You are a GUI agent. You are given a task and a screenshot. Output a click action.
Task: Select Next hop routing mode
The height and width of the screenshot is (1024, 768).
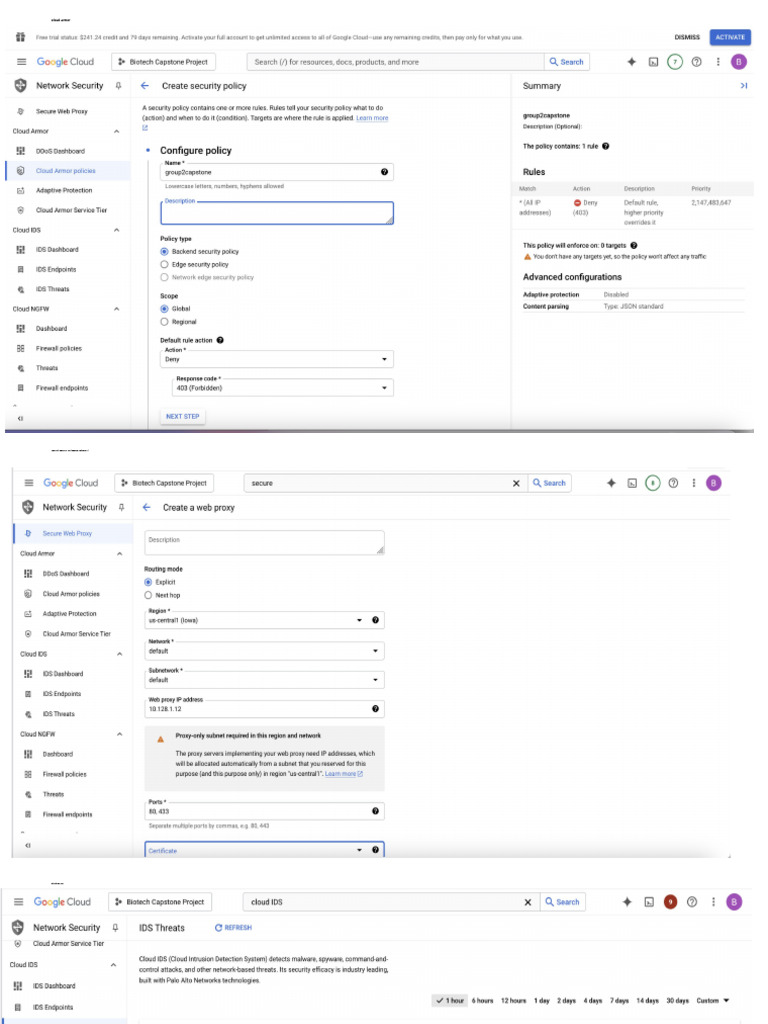point(149,595)
